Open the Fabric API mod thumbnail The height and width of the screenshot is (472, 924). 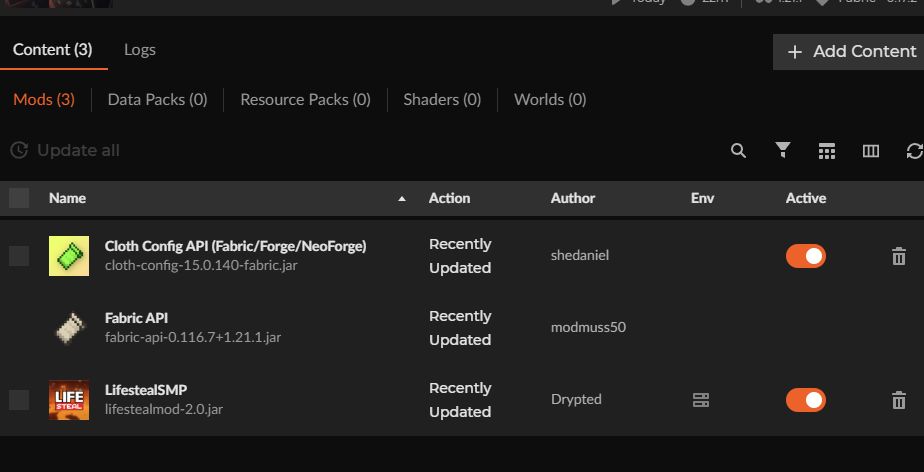tap(69, 328)
